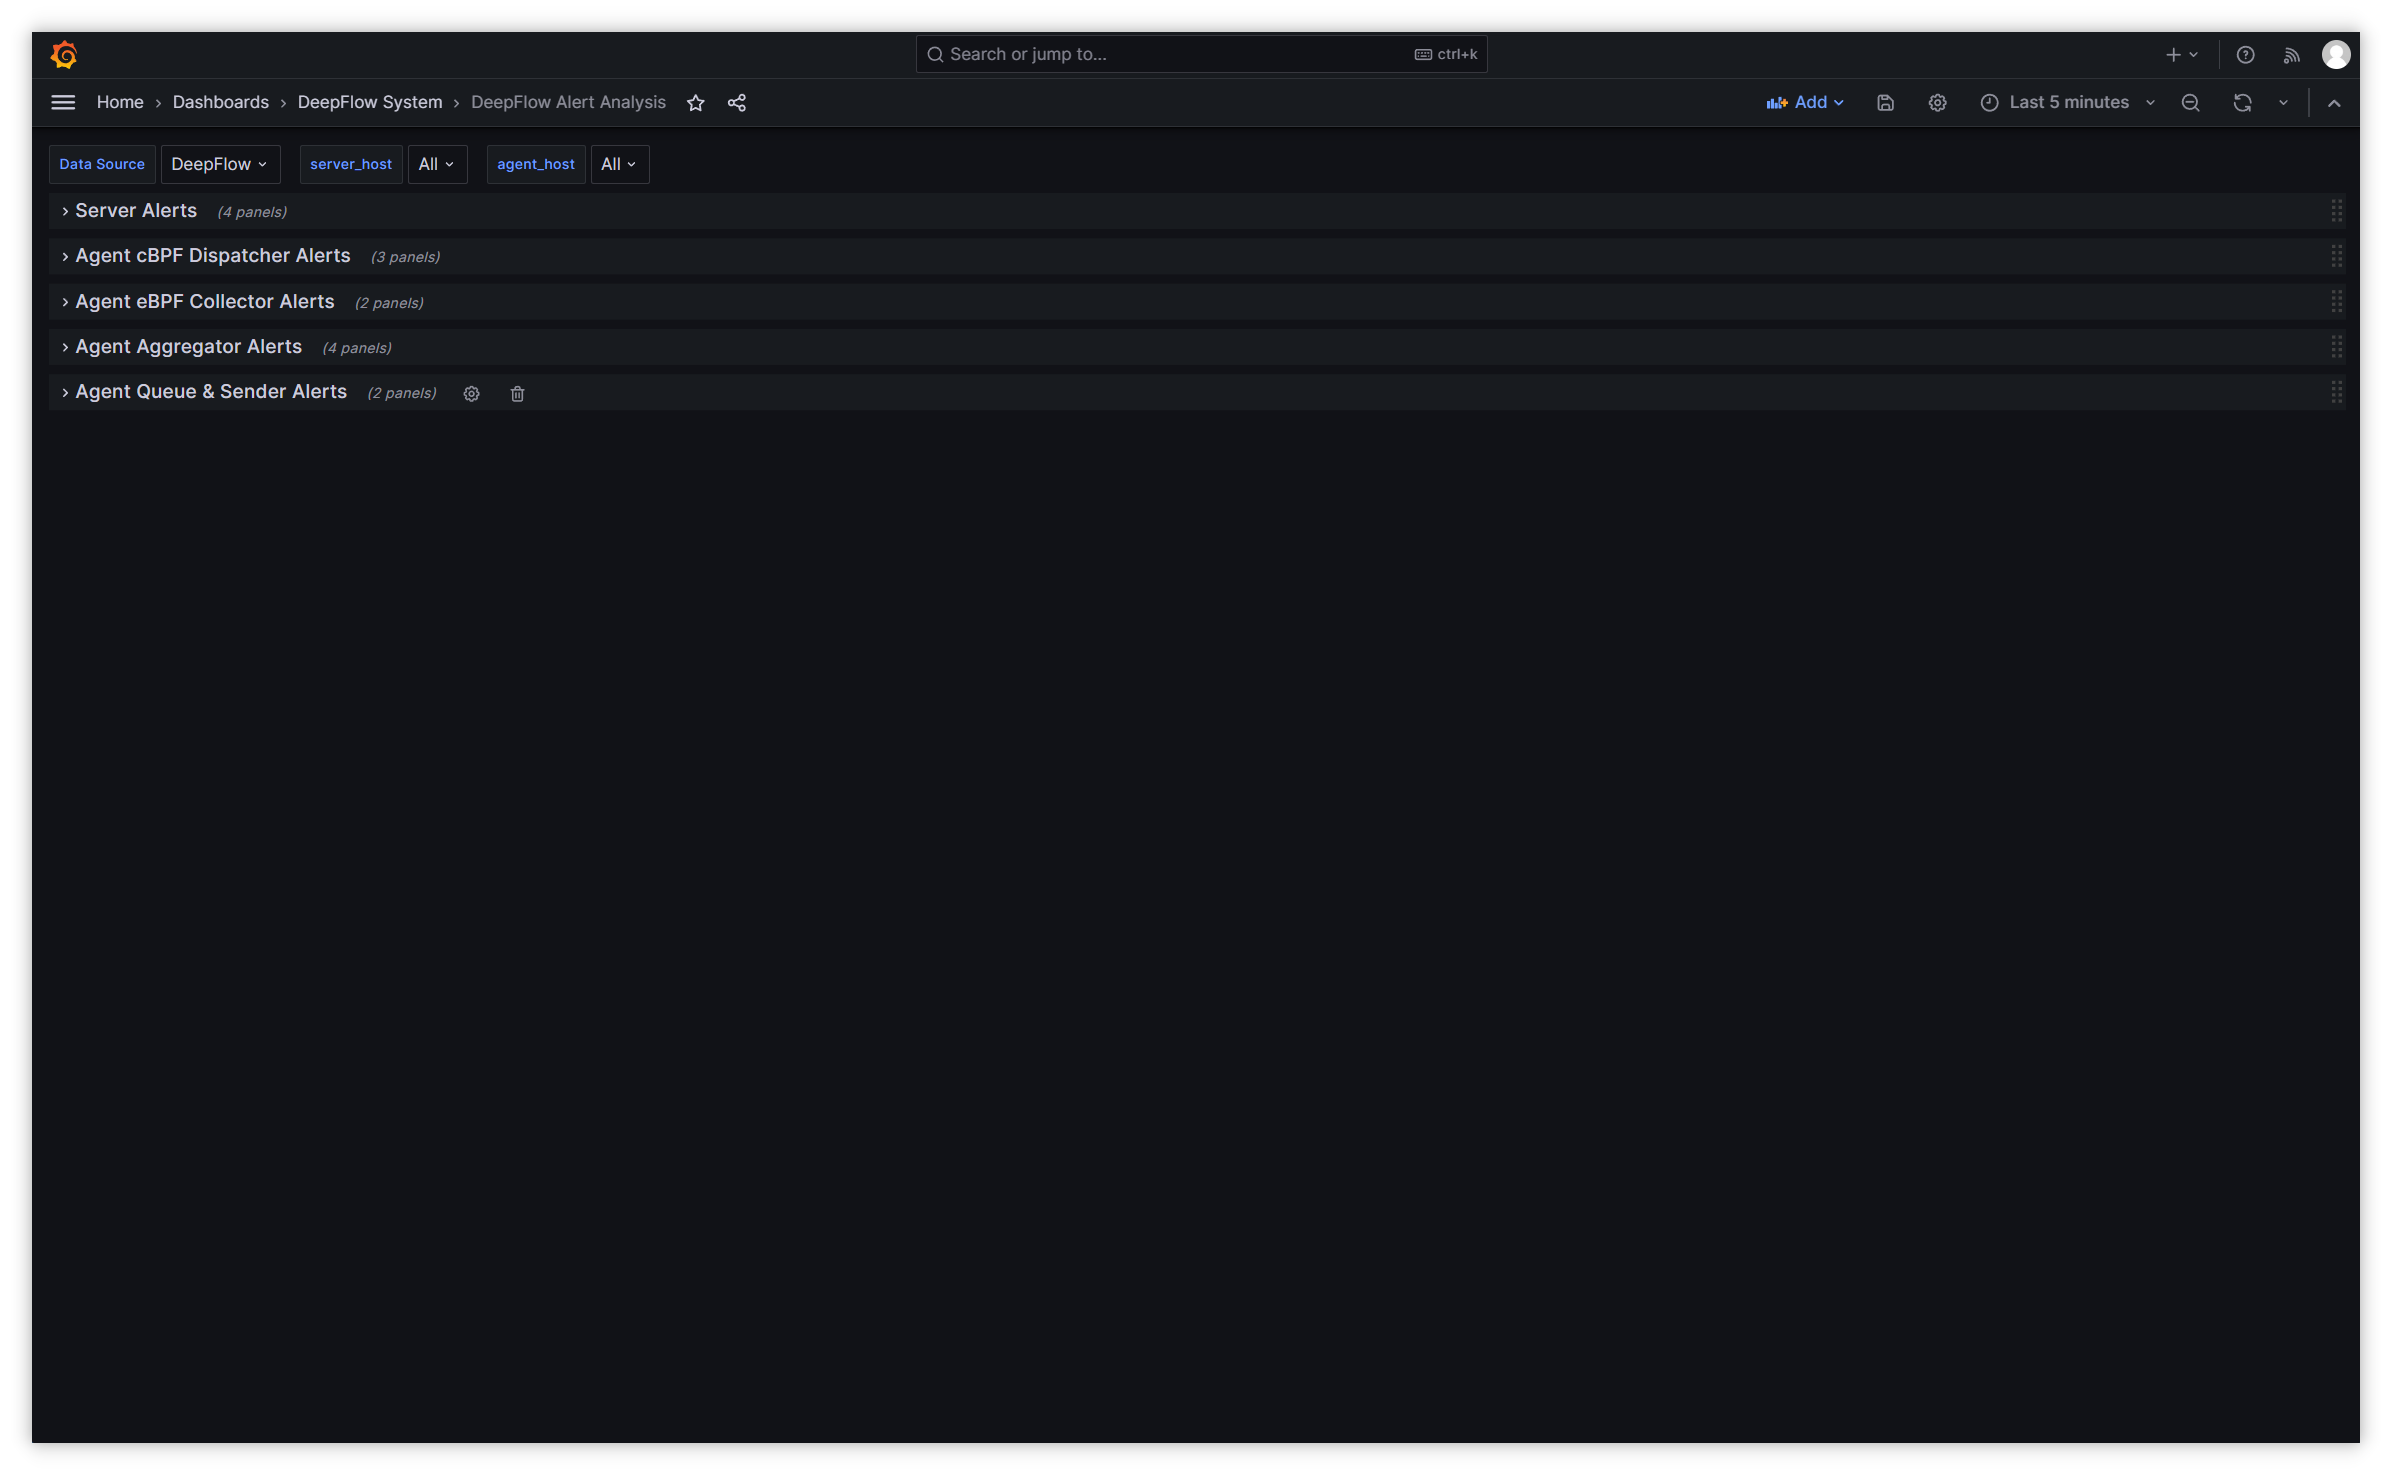2392x1475 pixels.
Task: Expand Agent eBPF Collector Alerts row
Action: point(204,302)
